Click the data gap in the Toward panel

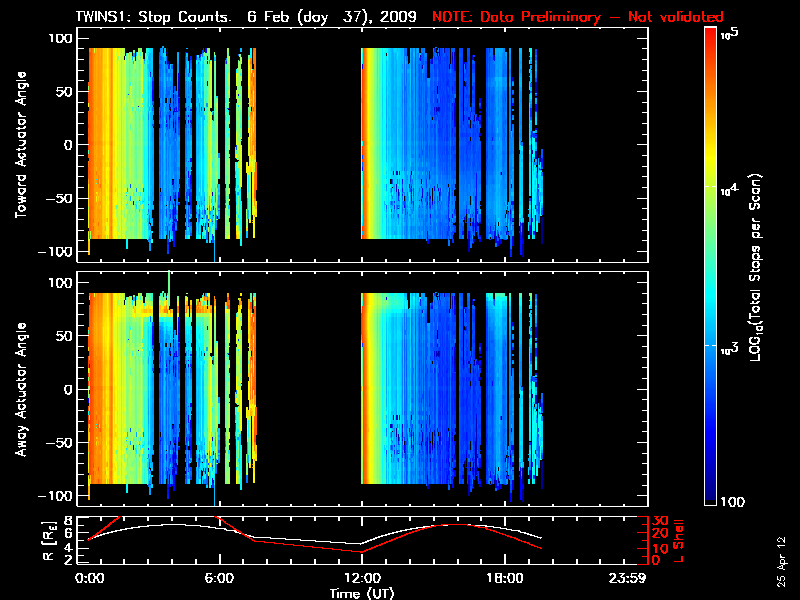[x=308, y=145]
